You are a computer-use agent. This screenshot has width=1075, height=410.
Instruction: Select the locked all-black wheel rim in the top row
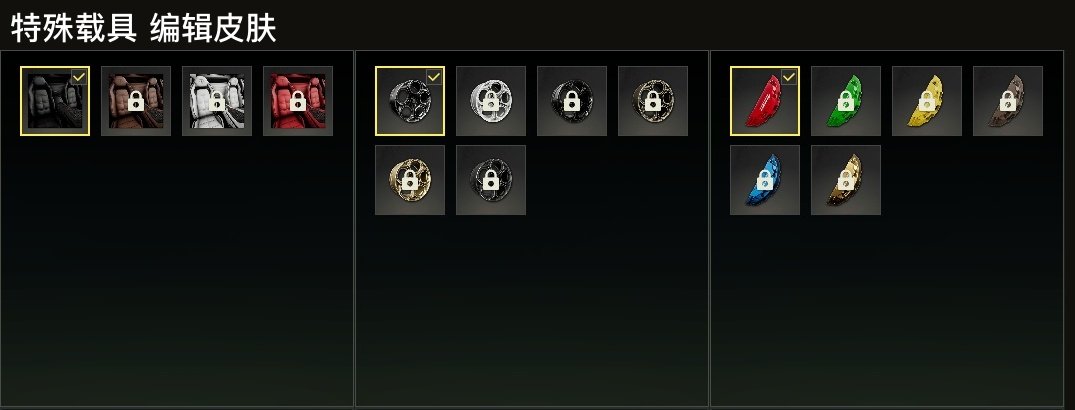572,101
